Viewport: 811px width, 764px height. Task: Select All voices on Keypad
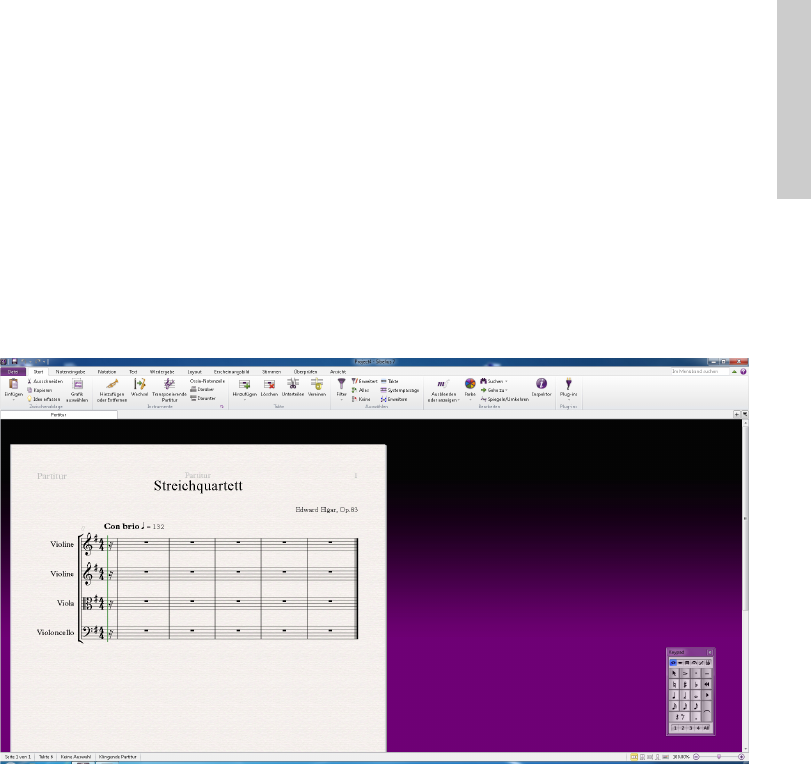[x=707, y=728]
